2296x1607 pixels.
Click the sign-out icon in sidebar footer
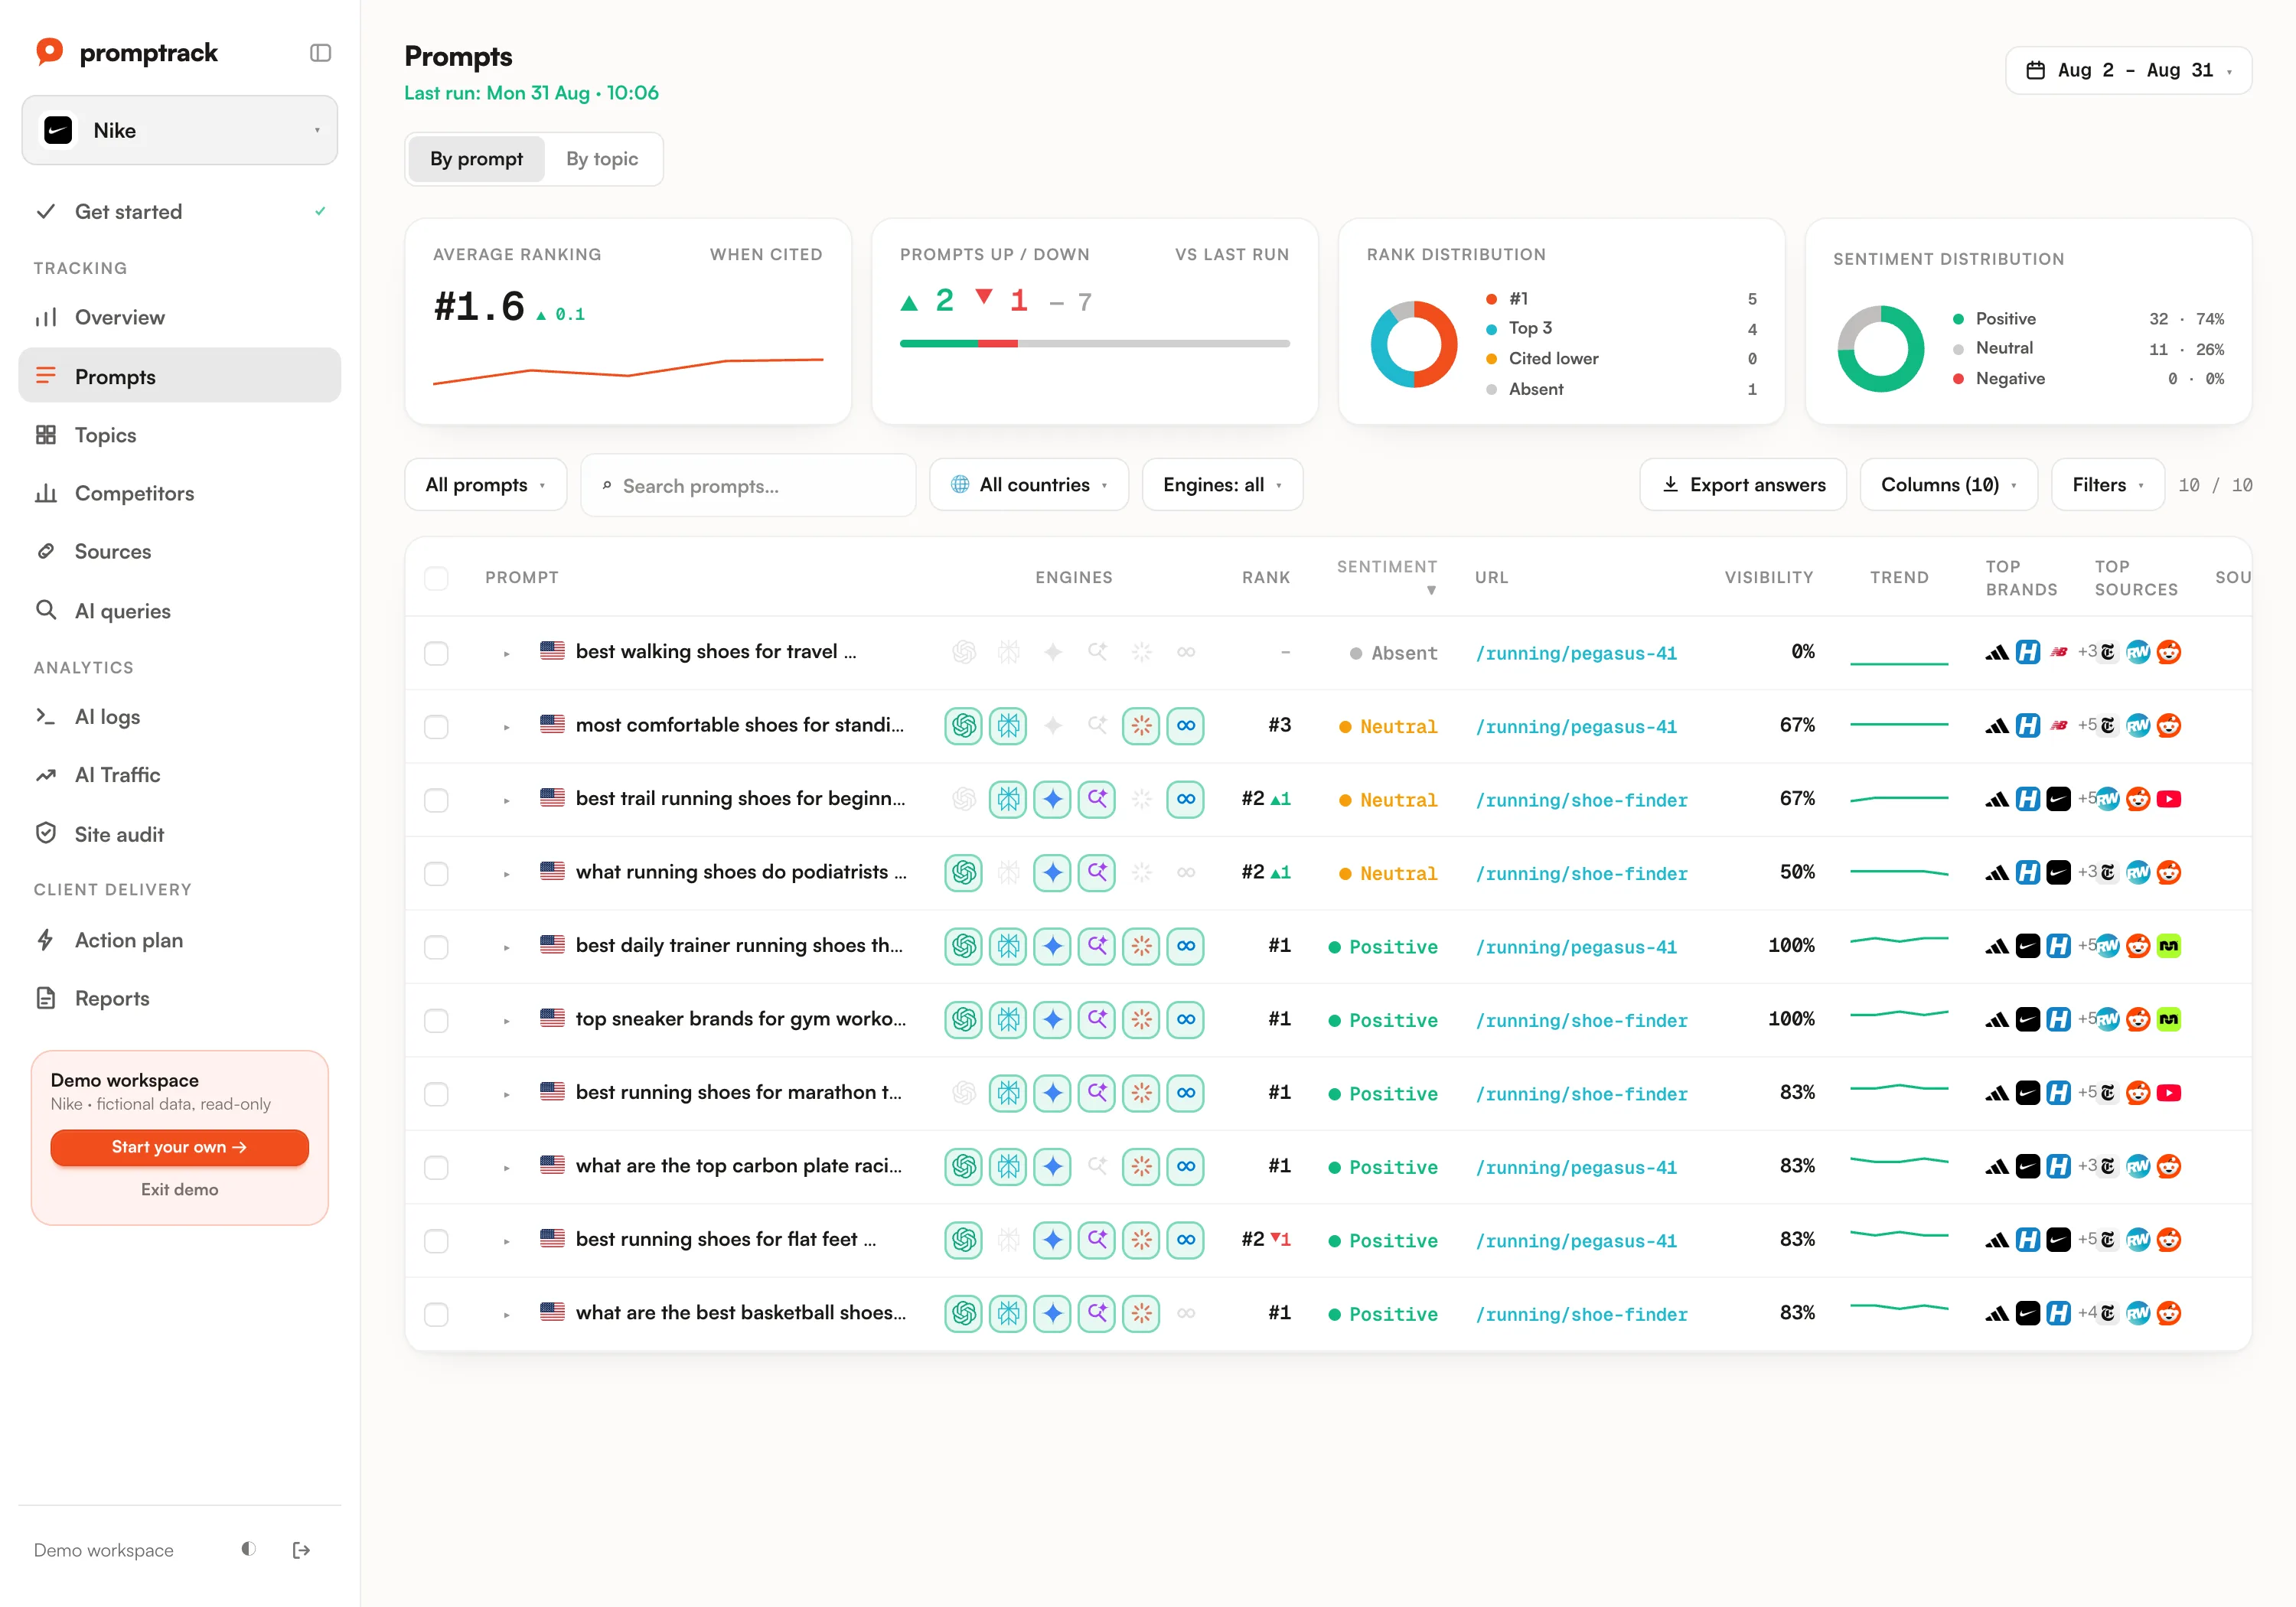301,1550
